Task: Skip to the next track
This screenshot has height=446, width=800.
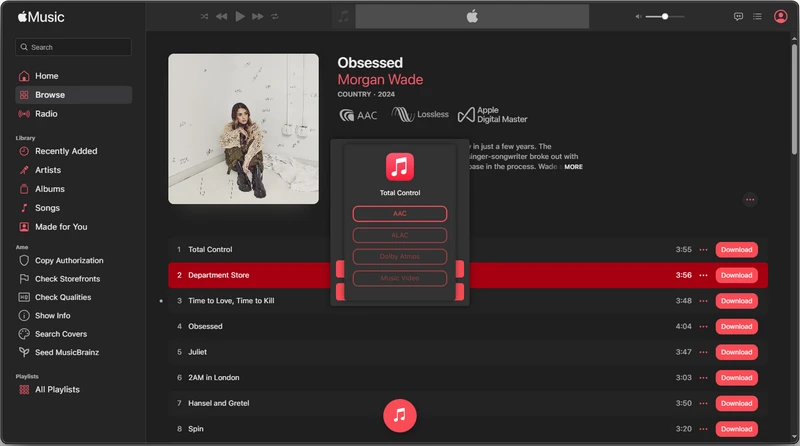Action: point(258,16)
